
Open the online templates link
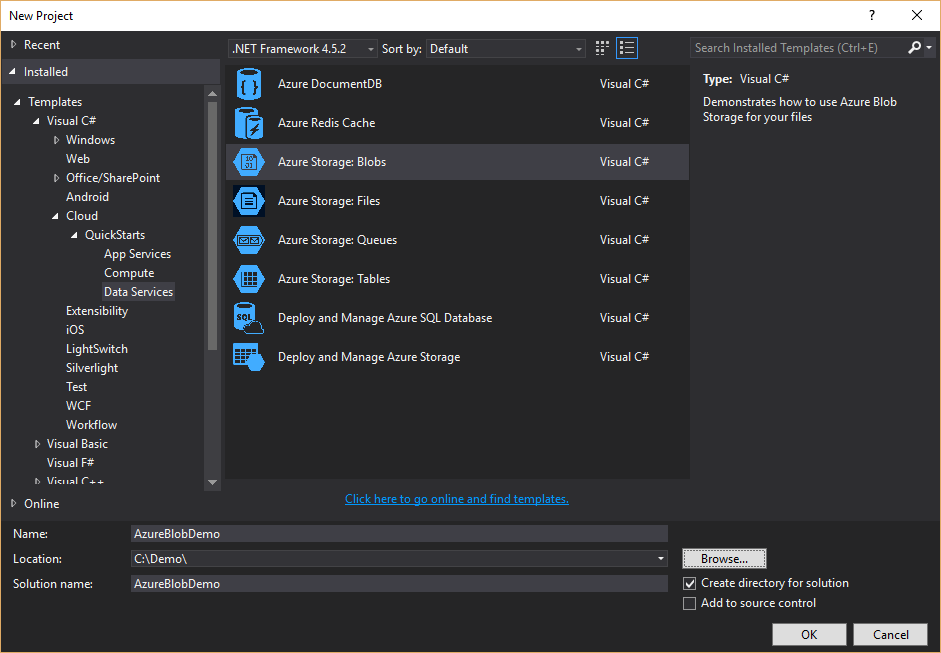tap(456, 499)
